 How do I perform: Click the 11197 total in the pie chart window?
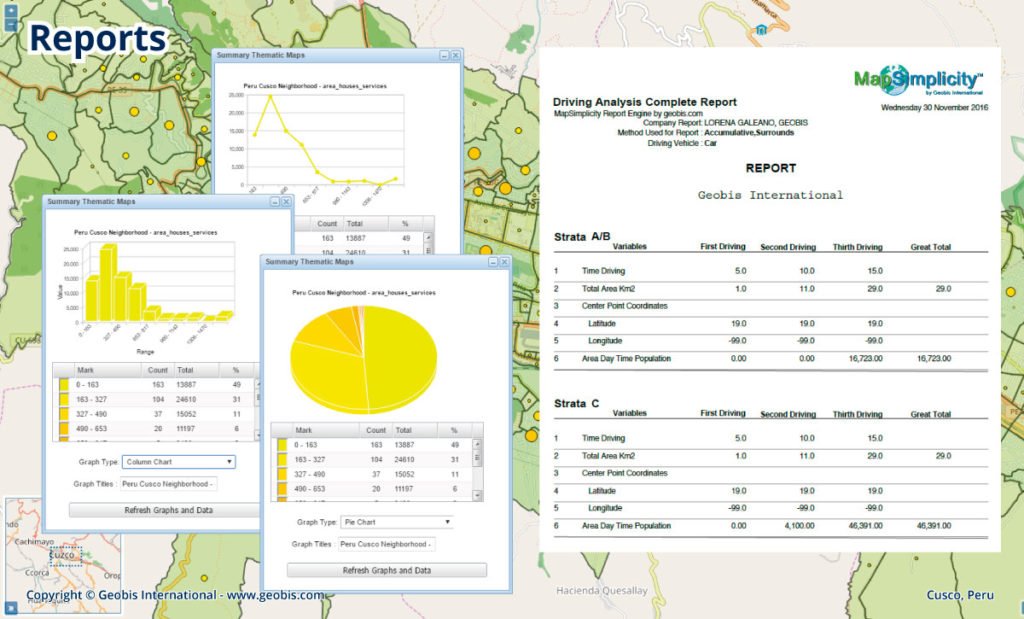point(404,489)
